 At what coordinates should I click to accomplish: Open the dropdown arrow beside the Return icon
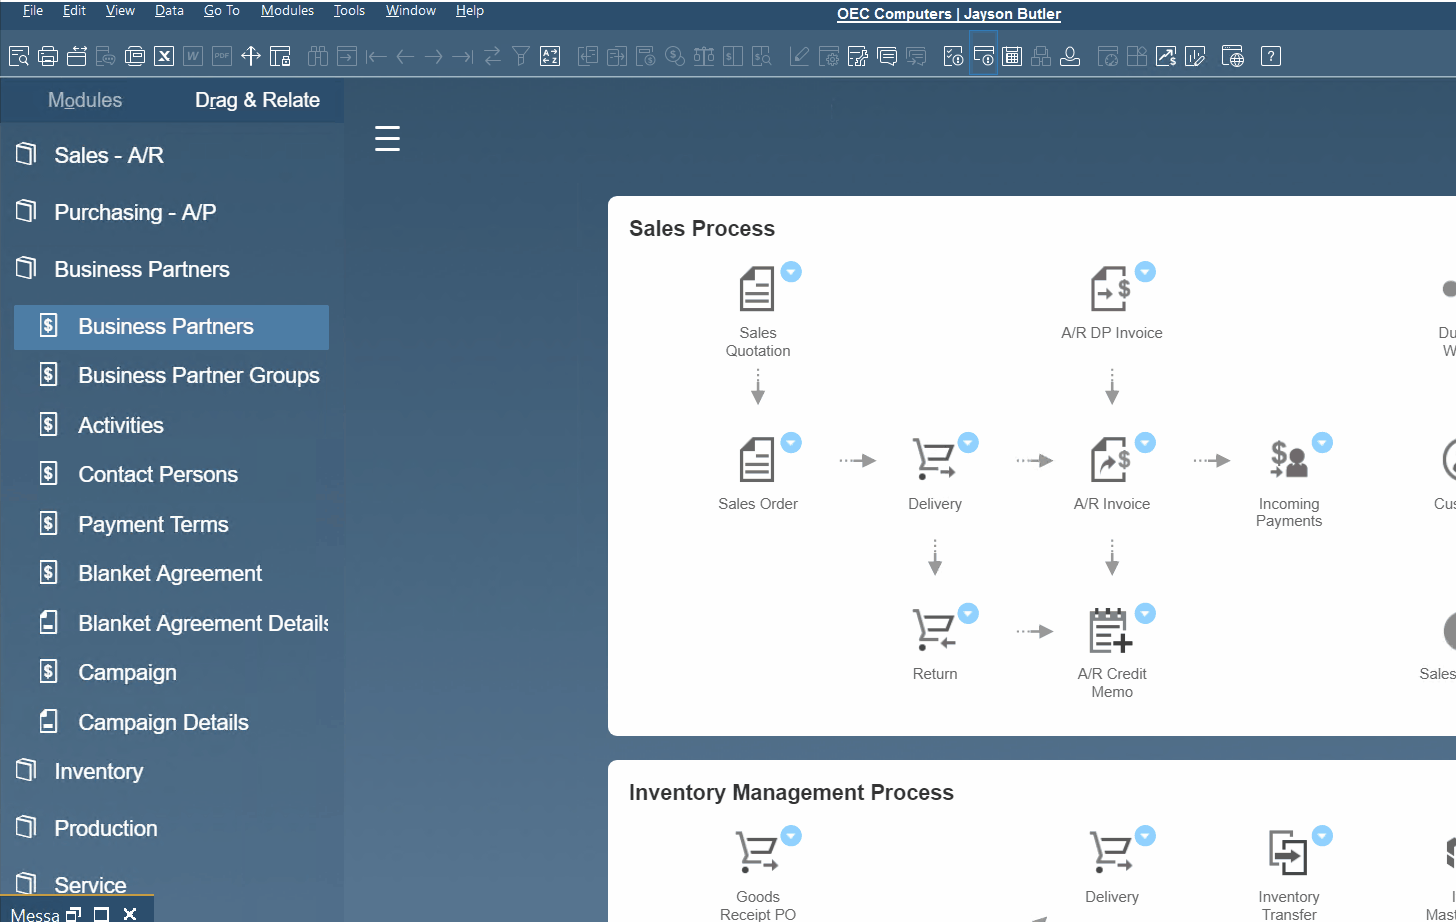pyautogui.click(x=968, y=613)
